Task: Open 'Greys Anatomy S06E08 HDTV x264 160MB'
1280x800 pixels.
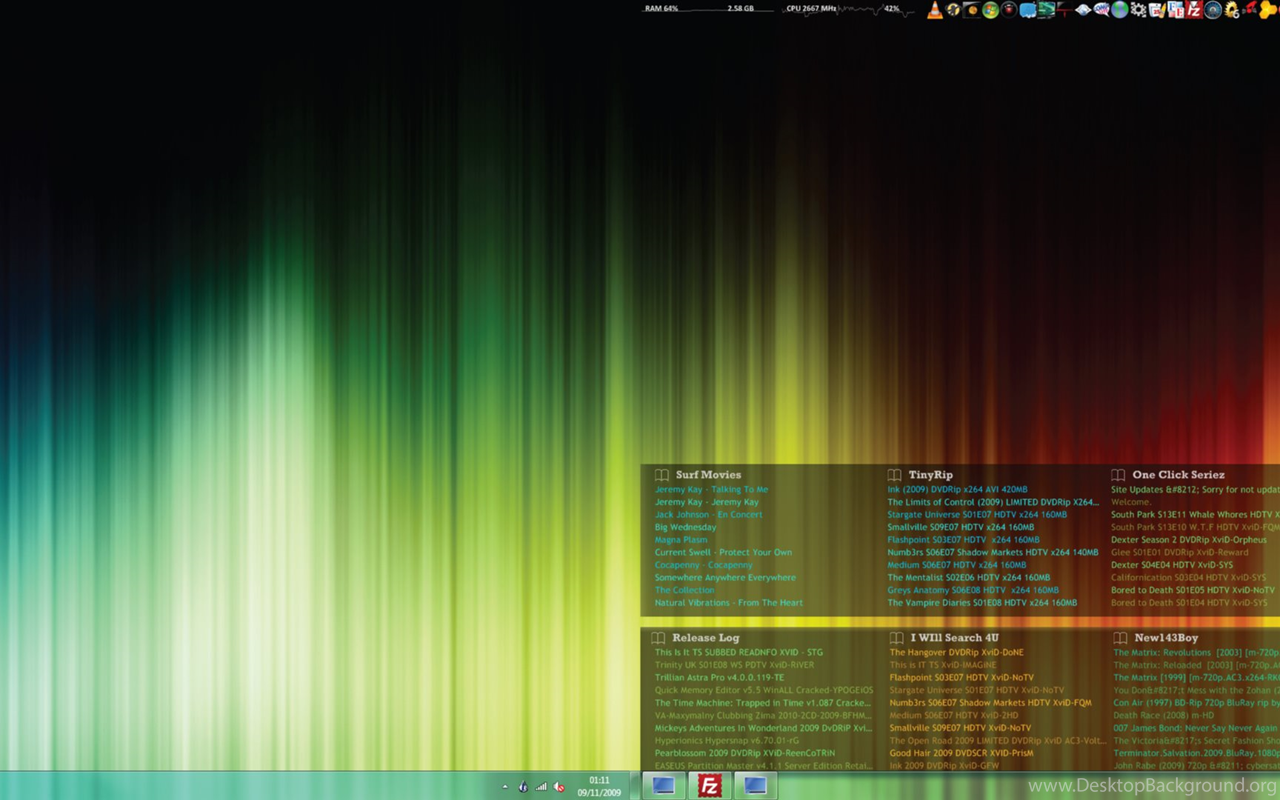Action: (973, 590)
